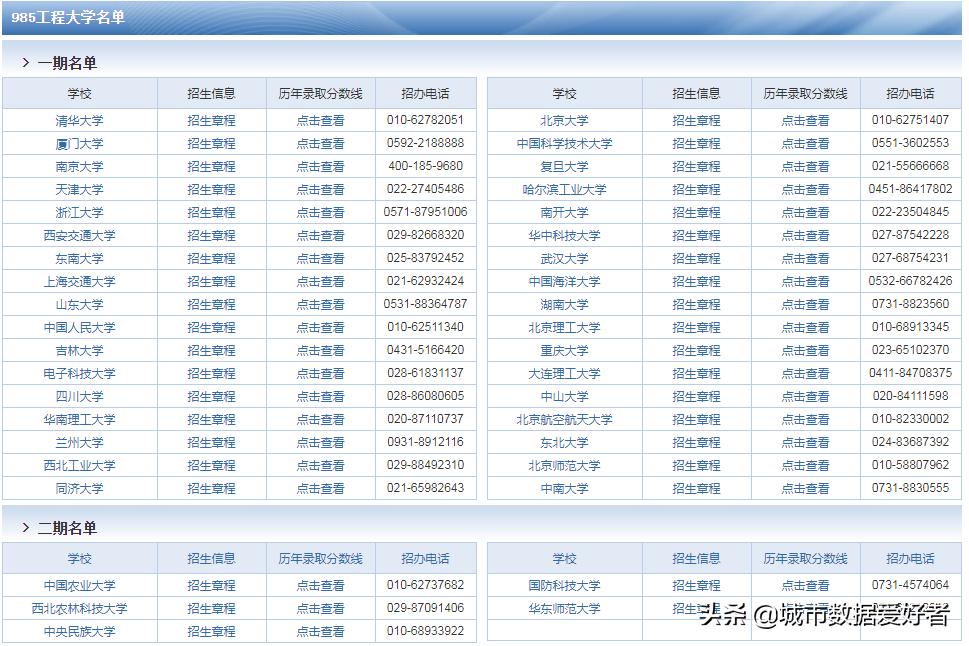
Task: Select the 天津大学 link
Action: (x=80, y=189)
